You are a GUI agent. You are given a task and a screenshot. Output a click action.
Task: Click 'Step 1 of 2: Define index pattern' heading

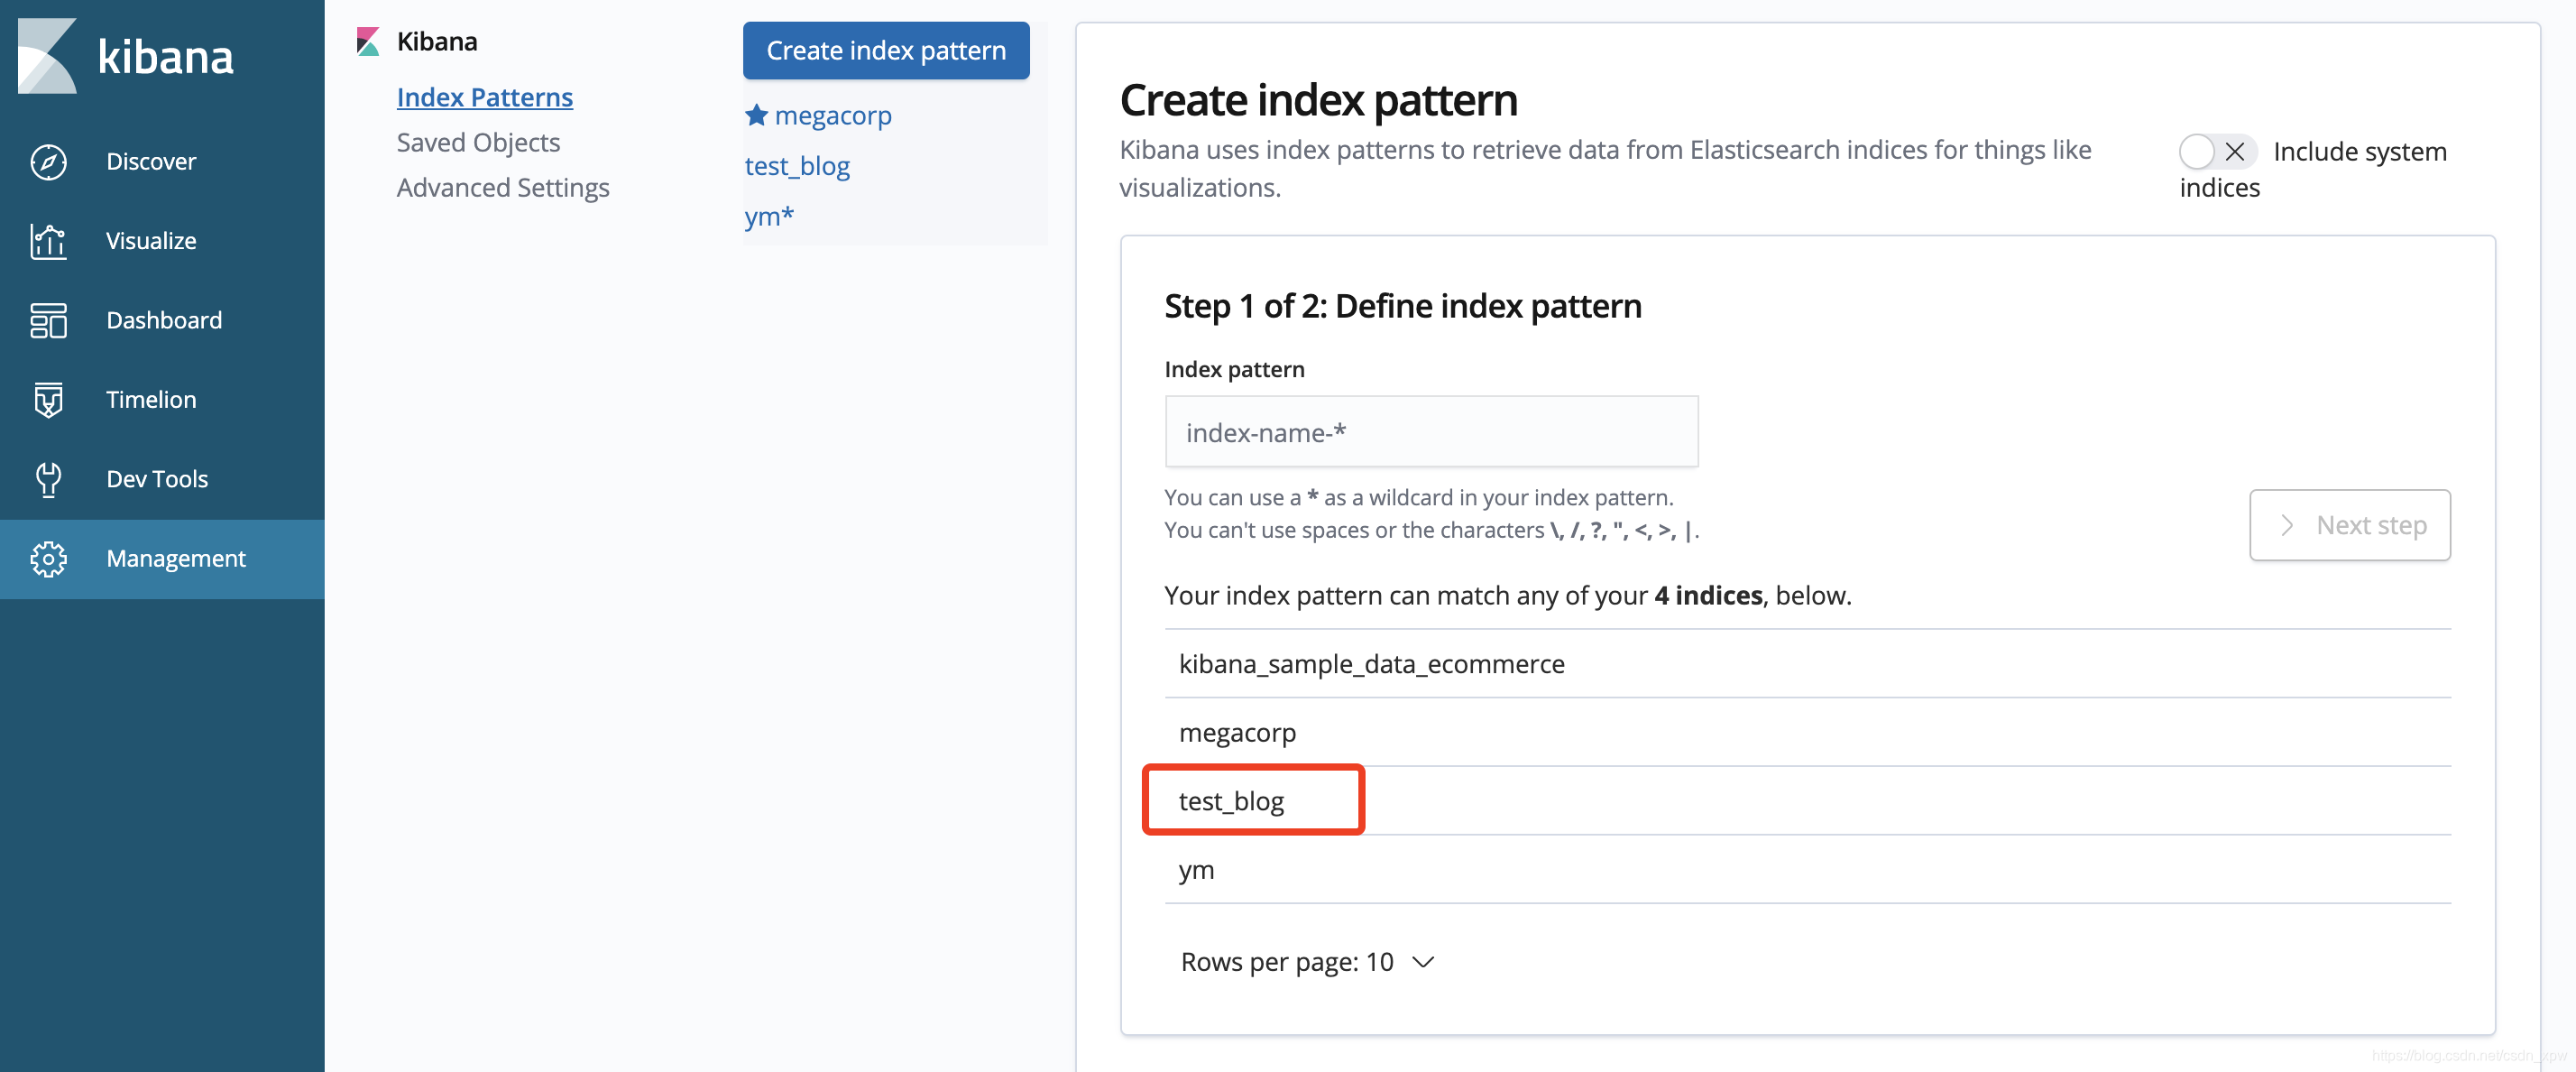(x=1402, y=306)
